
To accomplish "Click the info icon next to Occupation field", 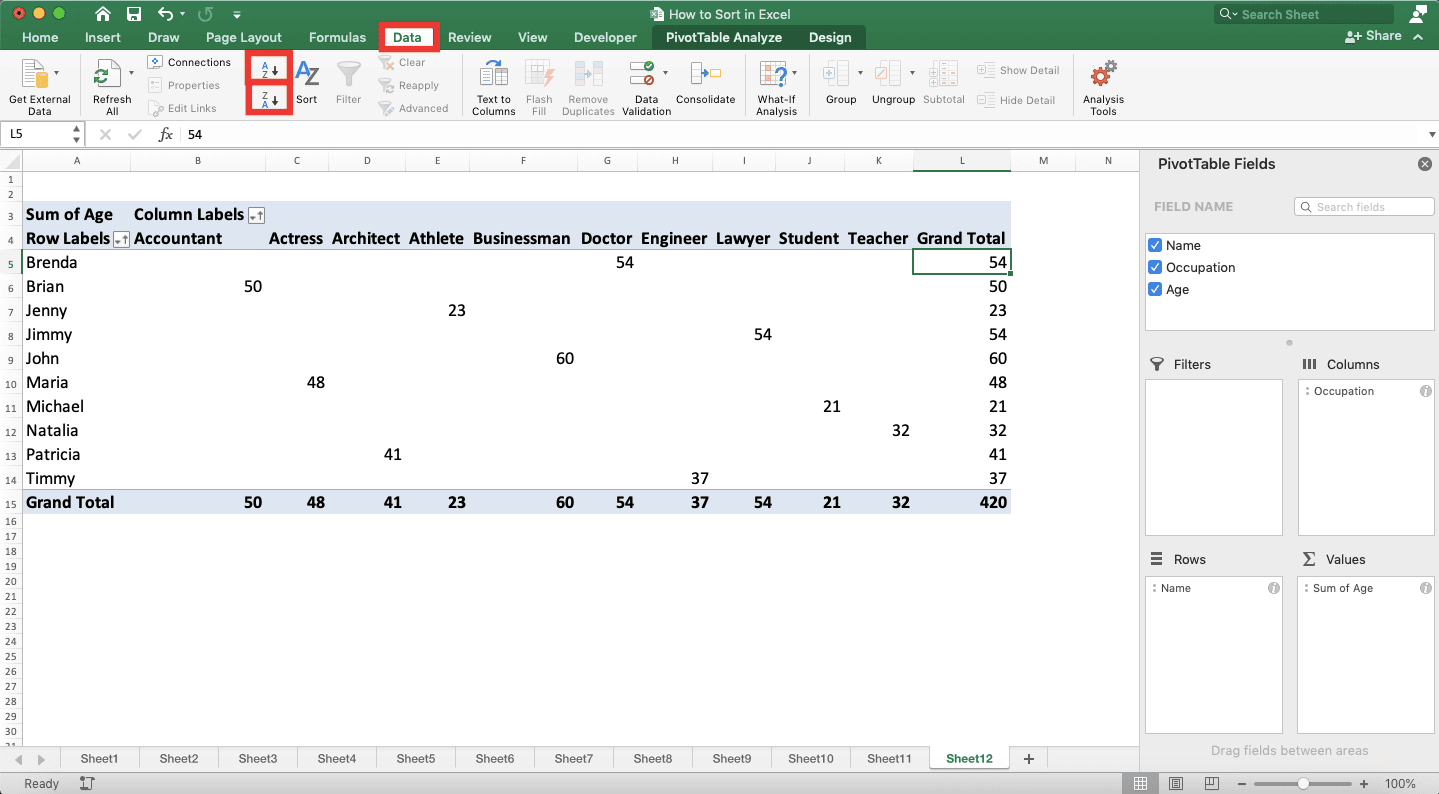I will [x=1426, y=391].
